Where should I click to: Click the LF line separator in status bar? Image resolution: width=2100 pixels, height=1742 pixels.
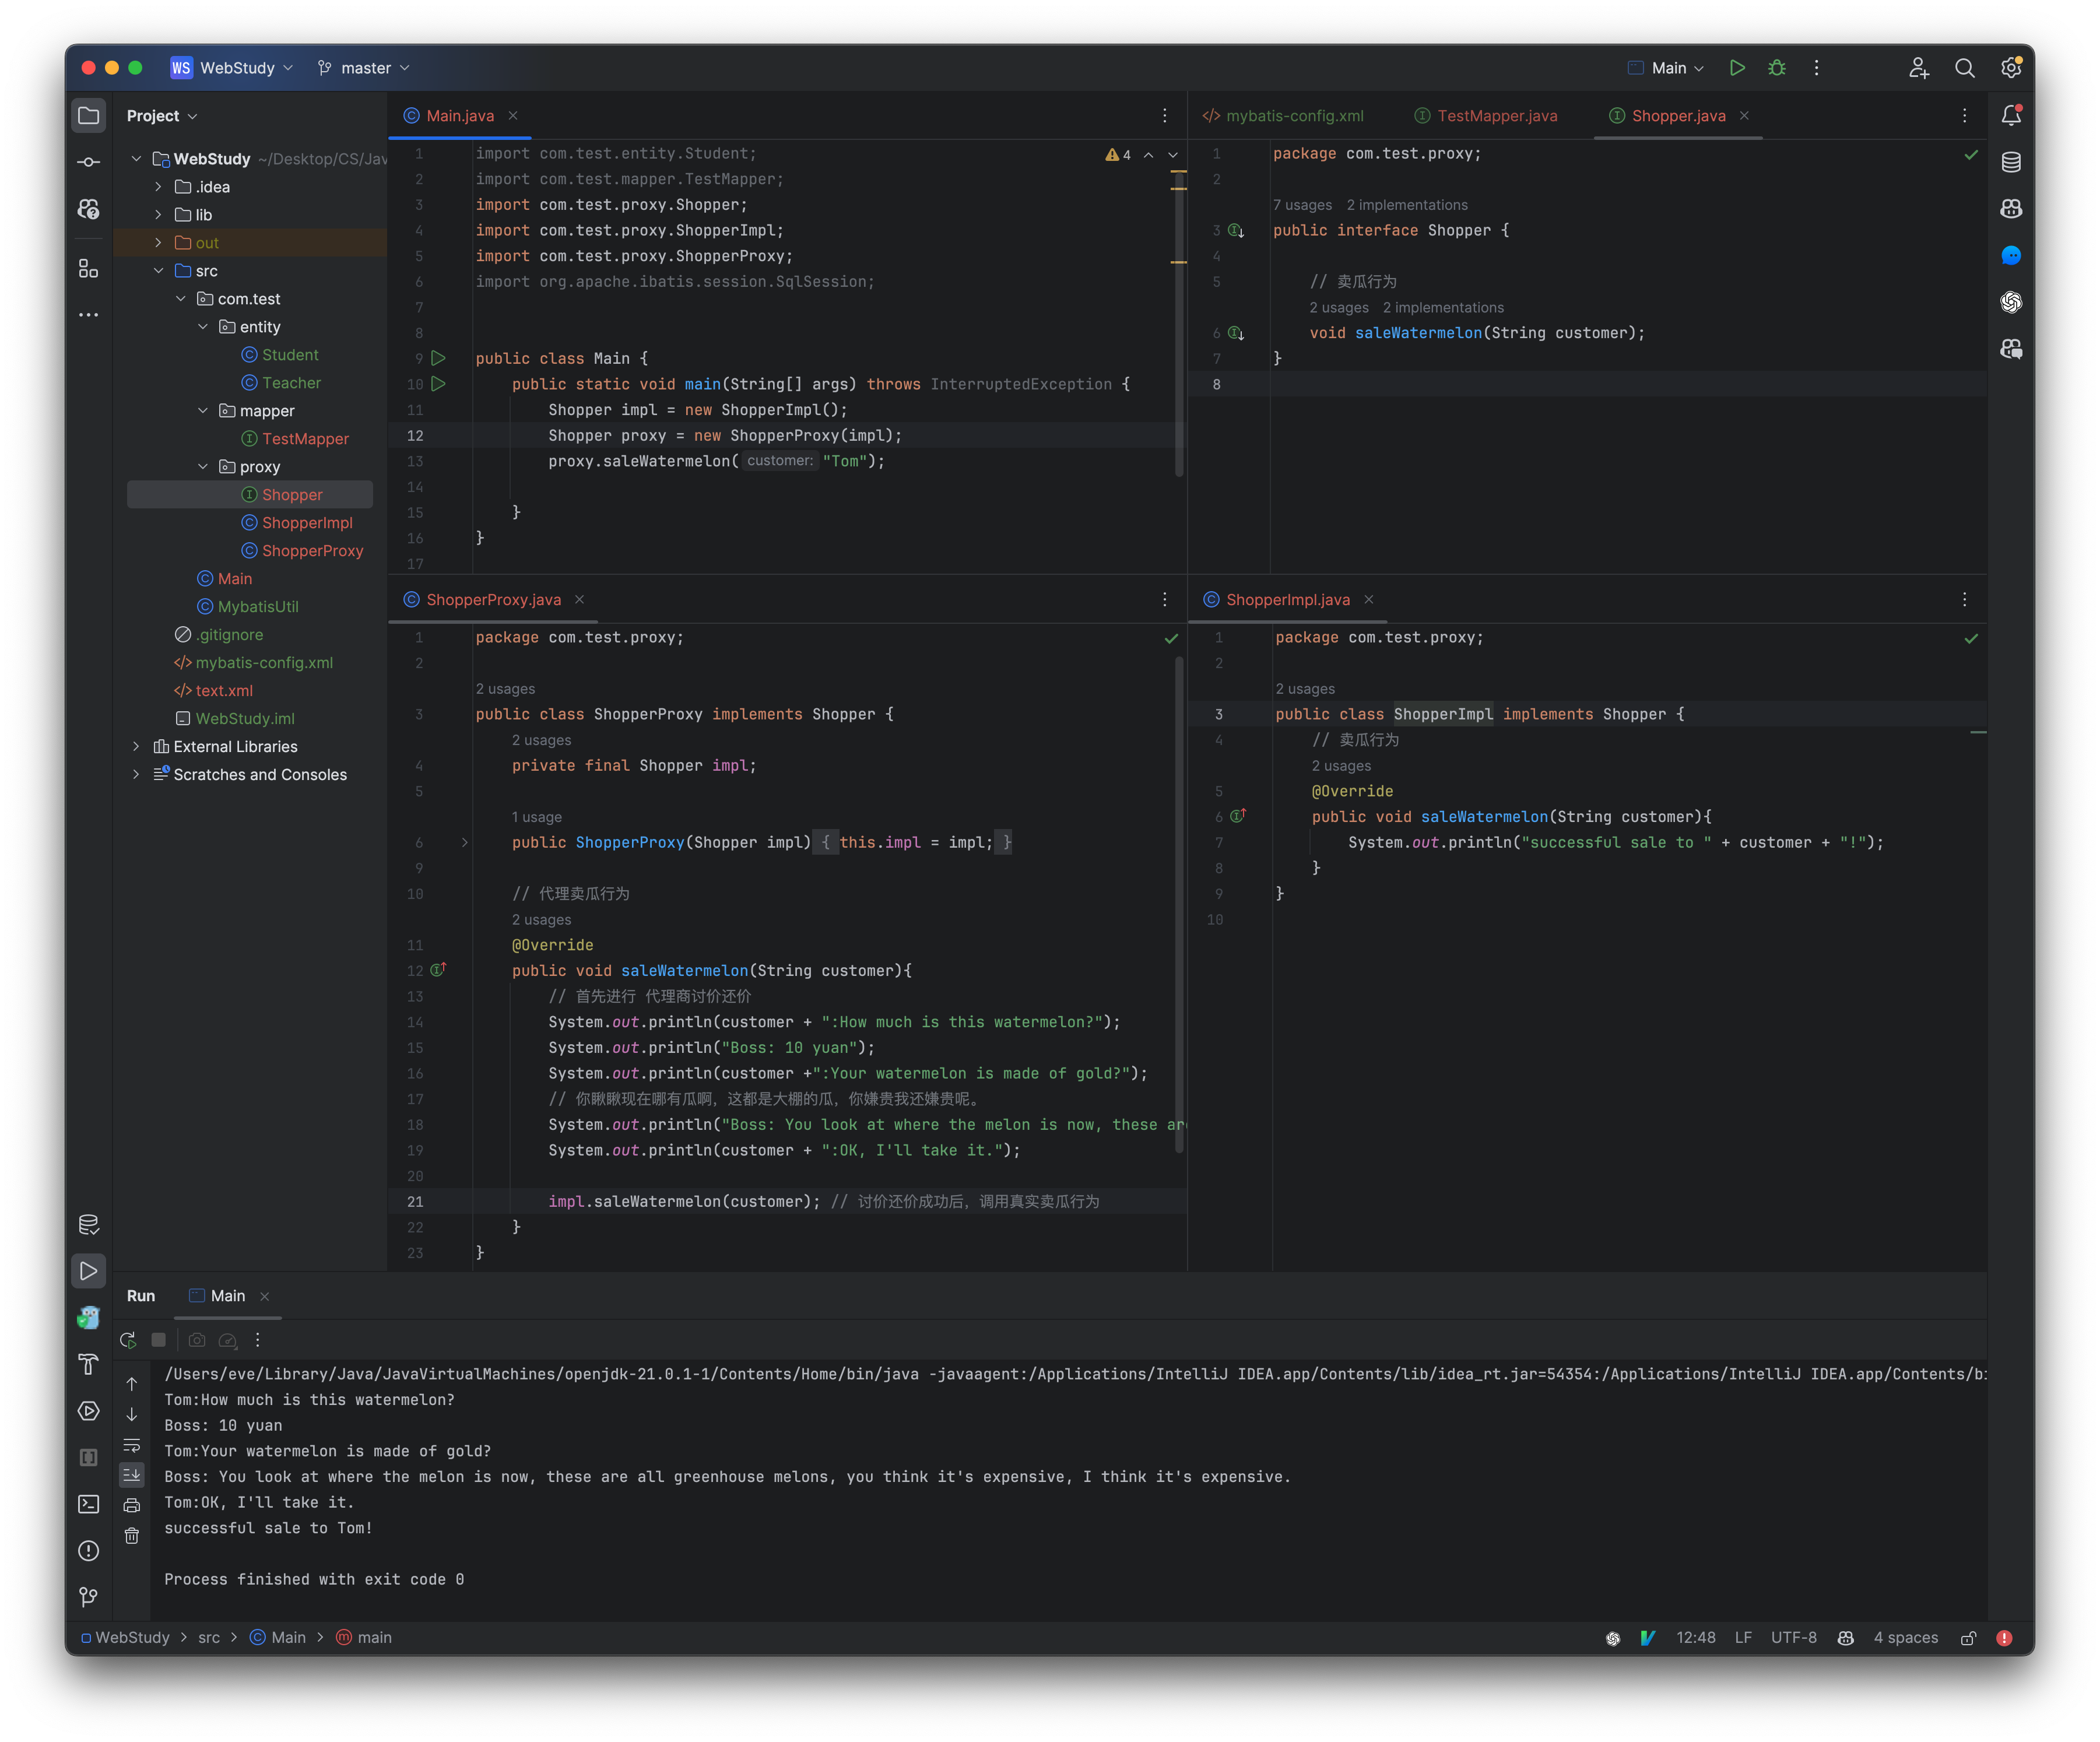(x=1743, y=1638)
